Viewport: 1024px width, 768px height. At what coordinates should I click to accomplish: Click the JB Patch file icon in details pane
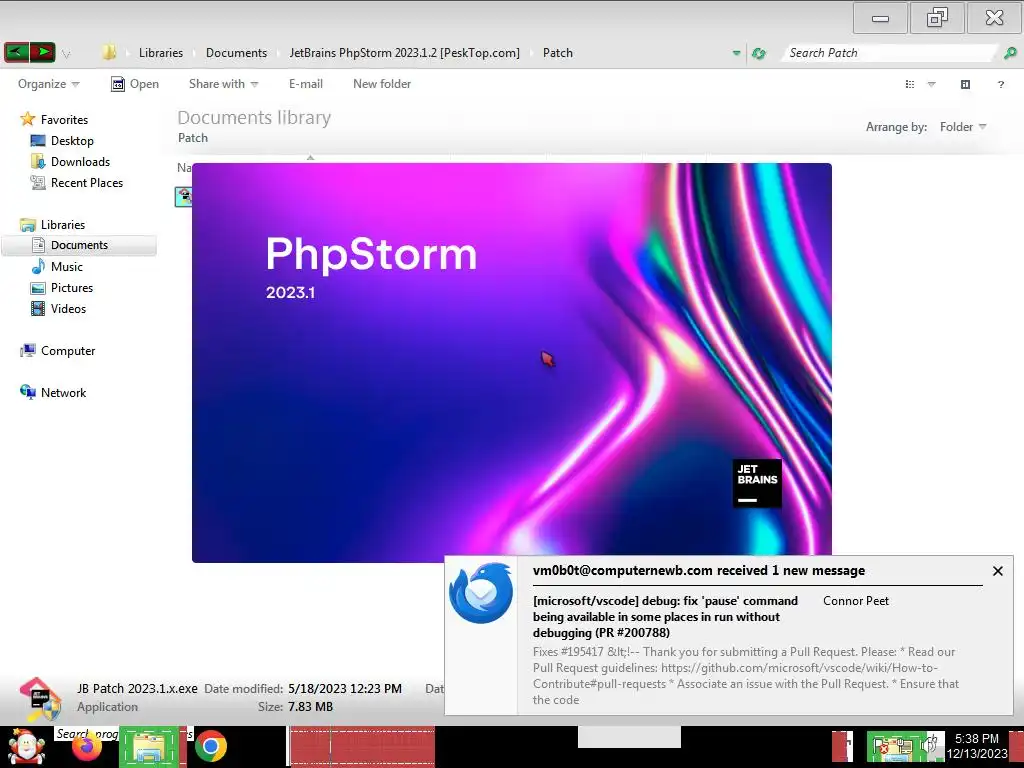[40, 699]
